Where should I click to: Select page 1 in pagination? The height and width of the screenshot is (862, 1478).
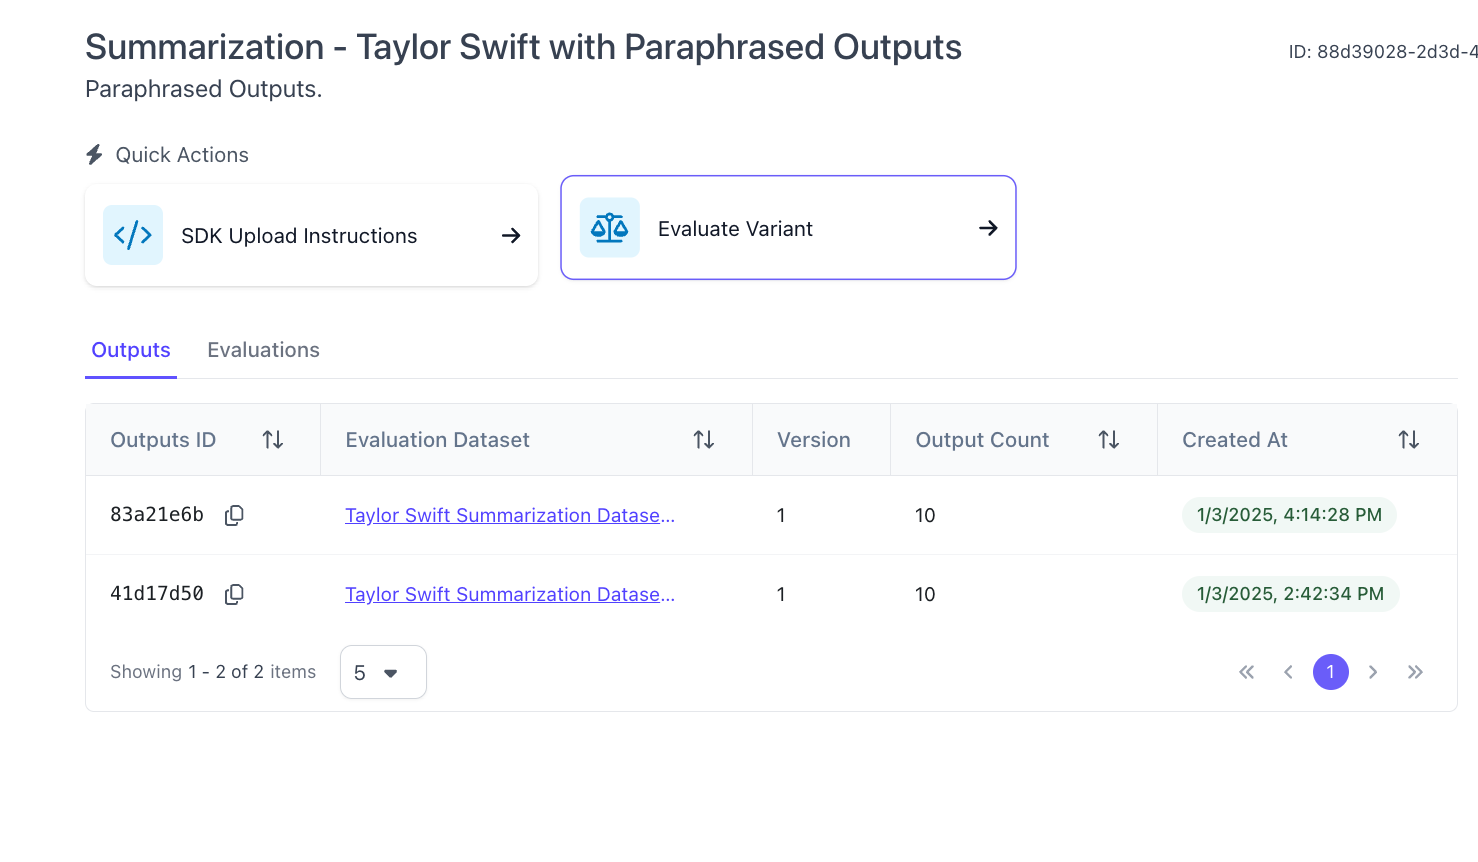(x=1330, y=672)
